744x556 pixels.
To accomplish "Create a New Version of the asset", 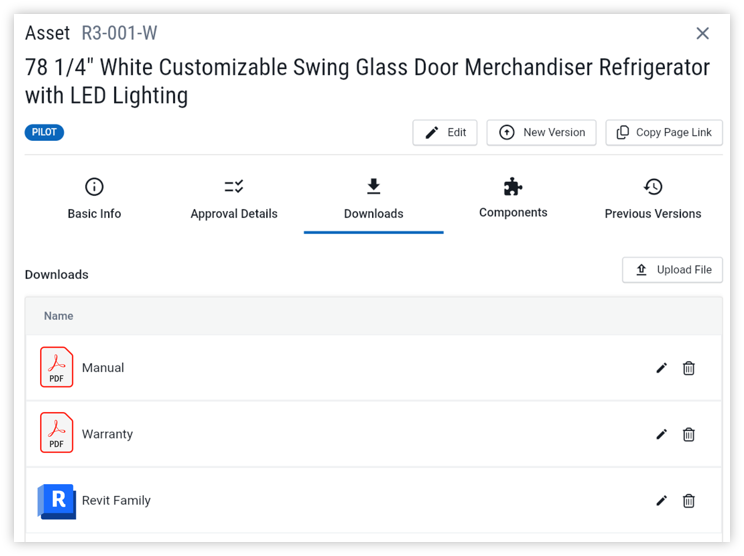I will (541, 132).
